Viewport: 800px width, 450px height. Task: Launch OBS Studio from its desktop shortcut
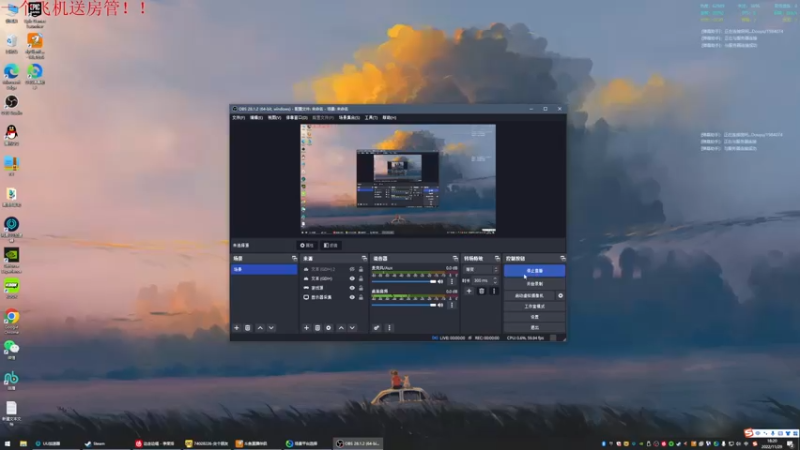point(12,105)
